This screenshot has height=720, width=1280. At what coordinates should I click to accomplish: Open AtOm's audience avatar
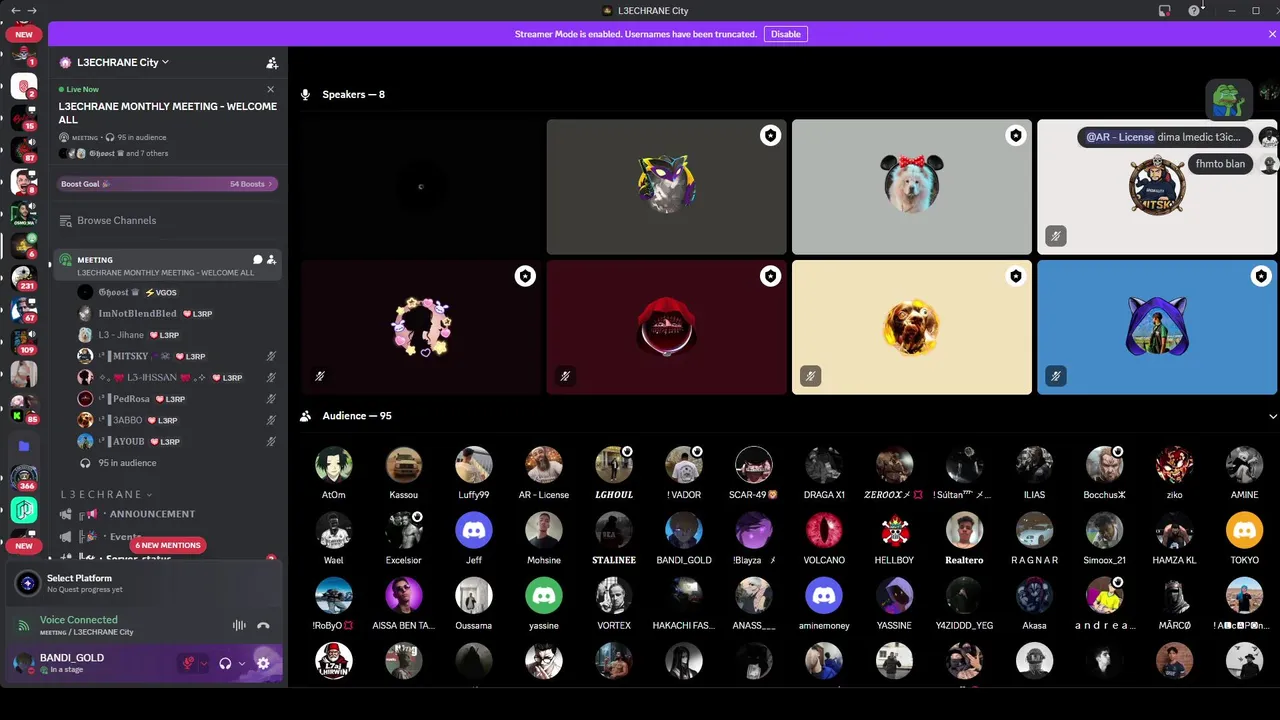pos(333,465)
